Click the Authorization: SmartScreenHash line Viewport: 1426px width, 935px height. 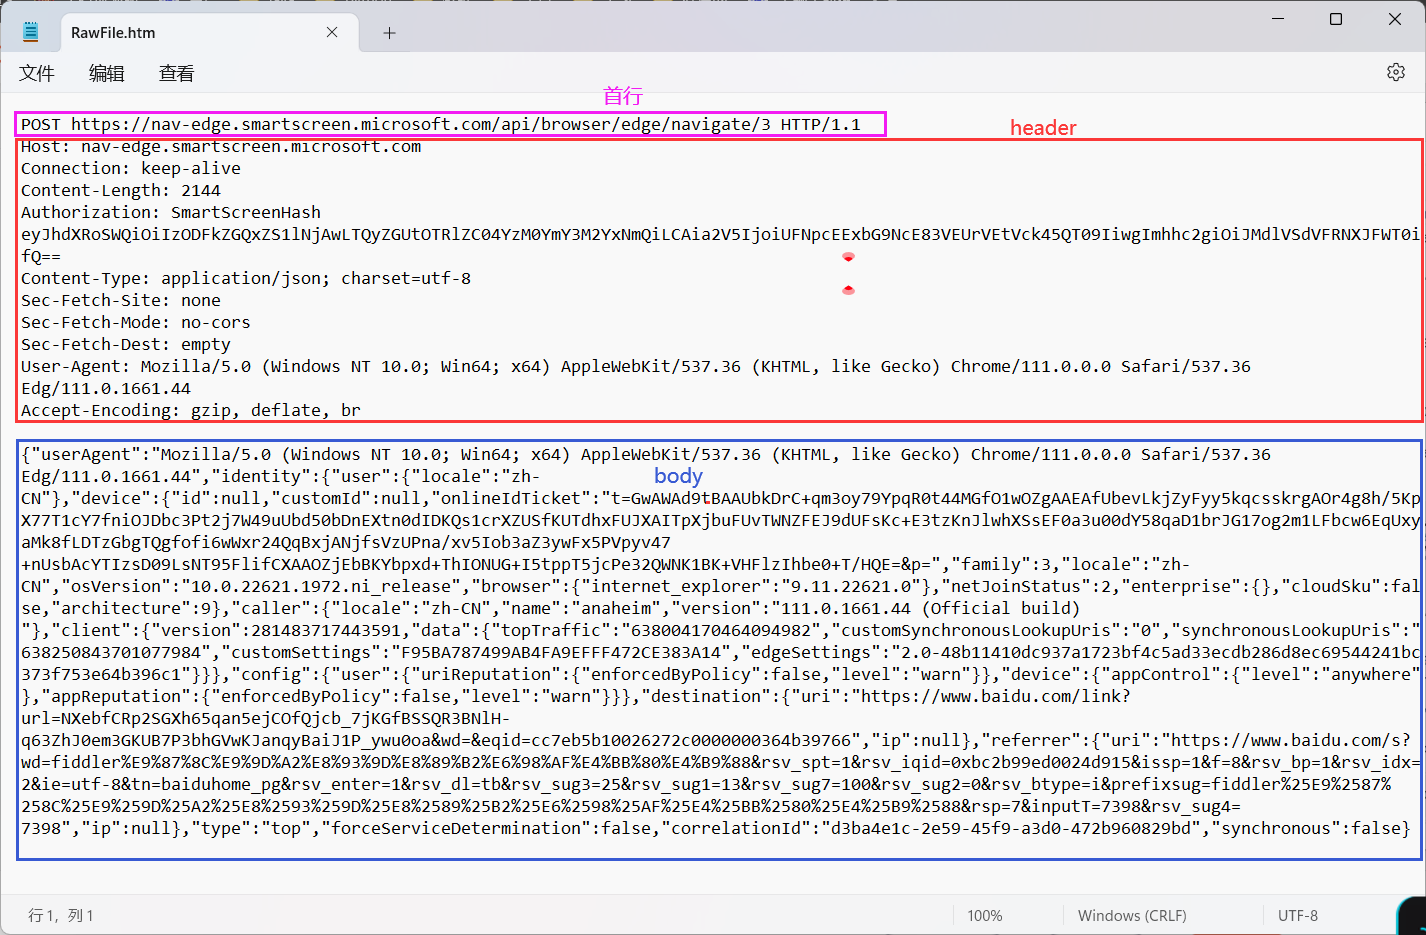(x=171, y=212)
